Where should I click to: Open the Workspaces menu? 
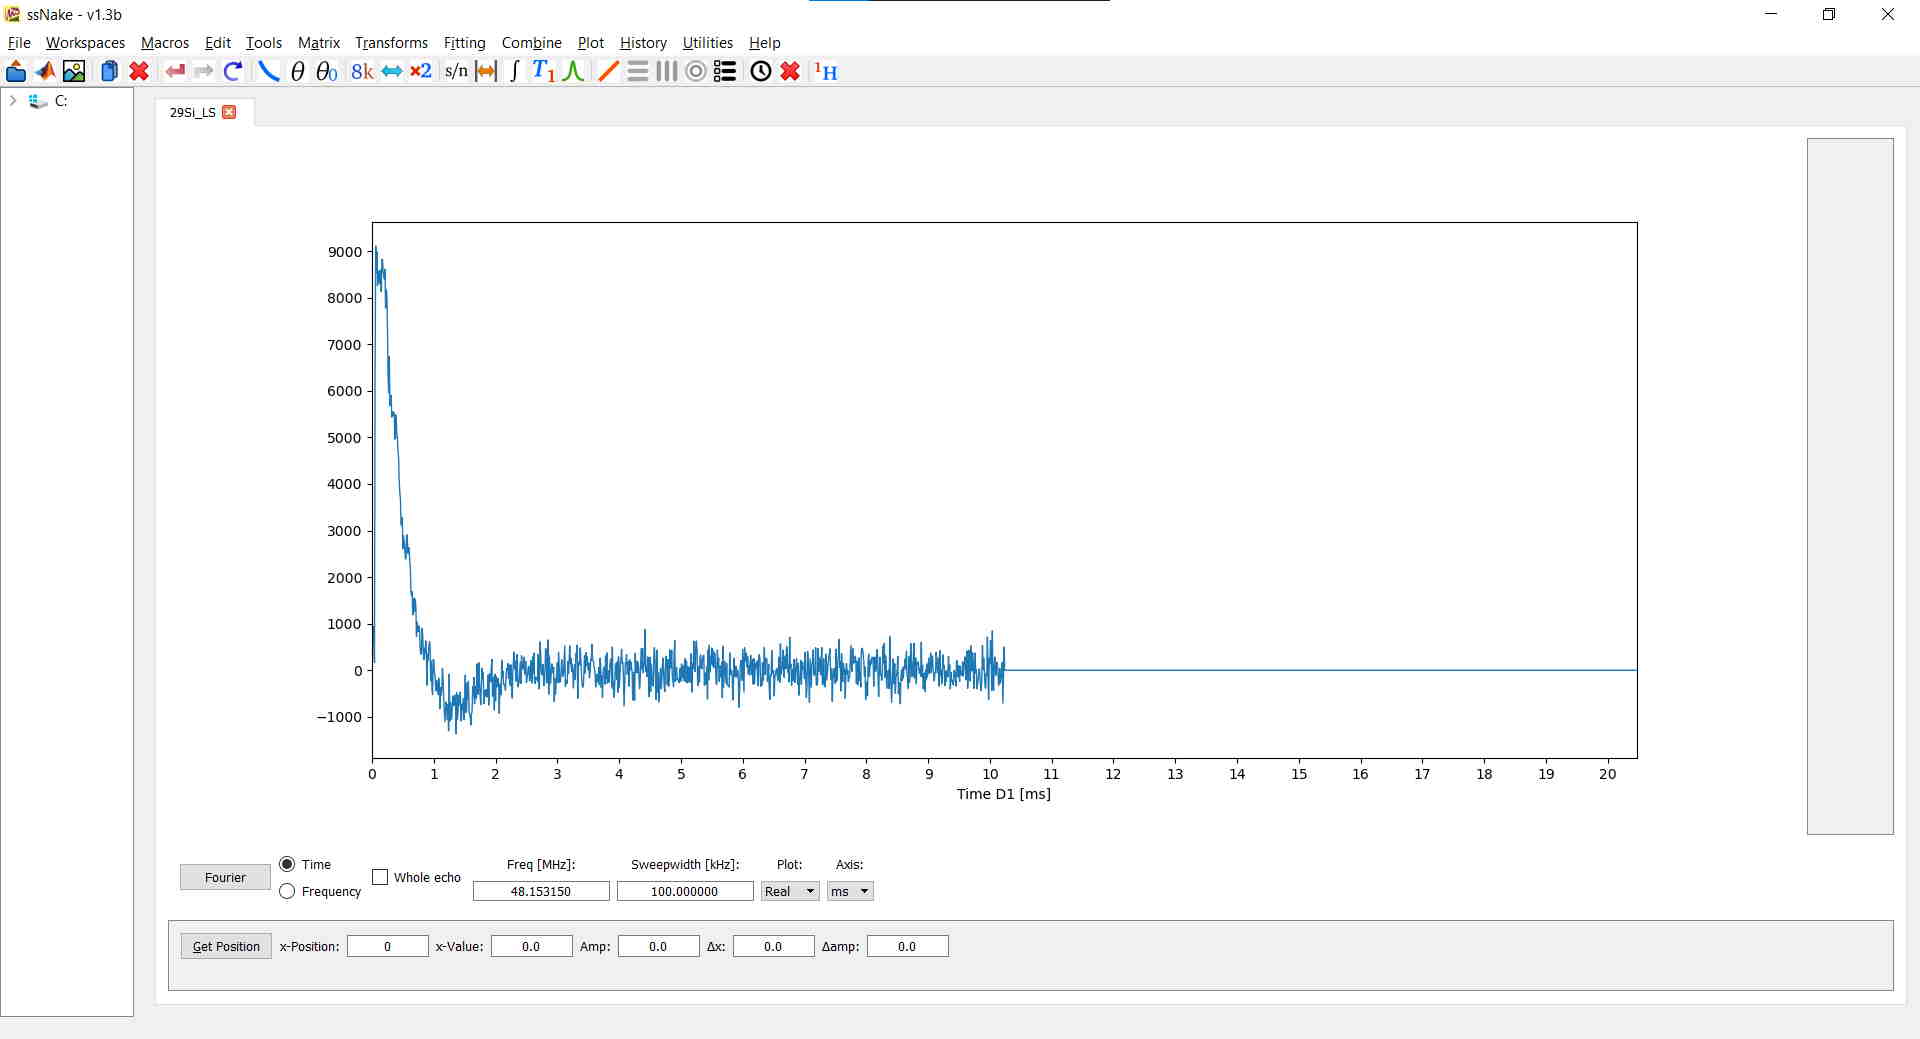pos(85,43)
